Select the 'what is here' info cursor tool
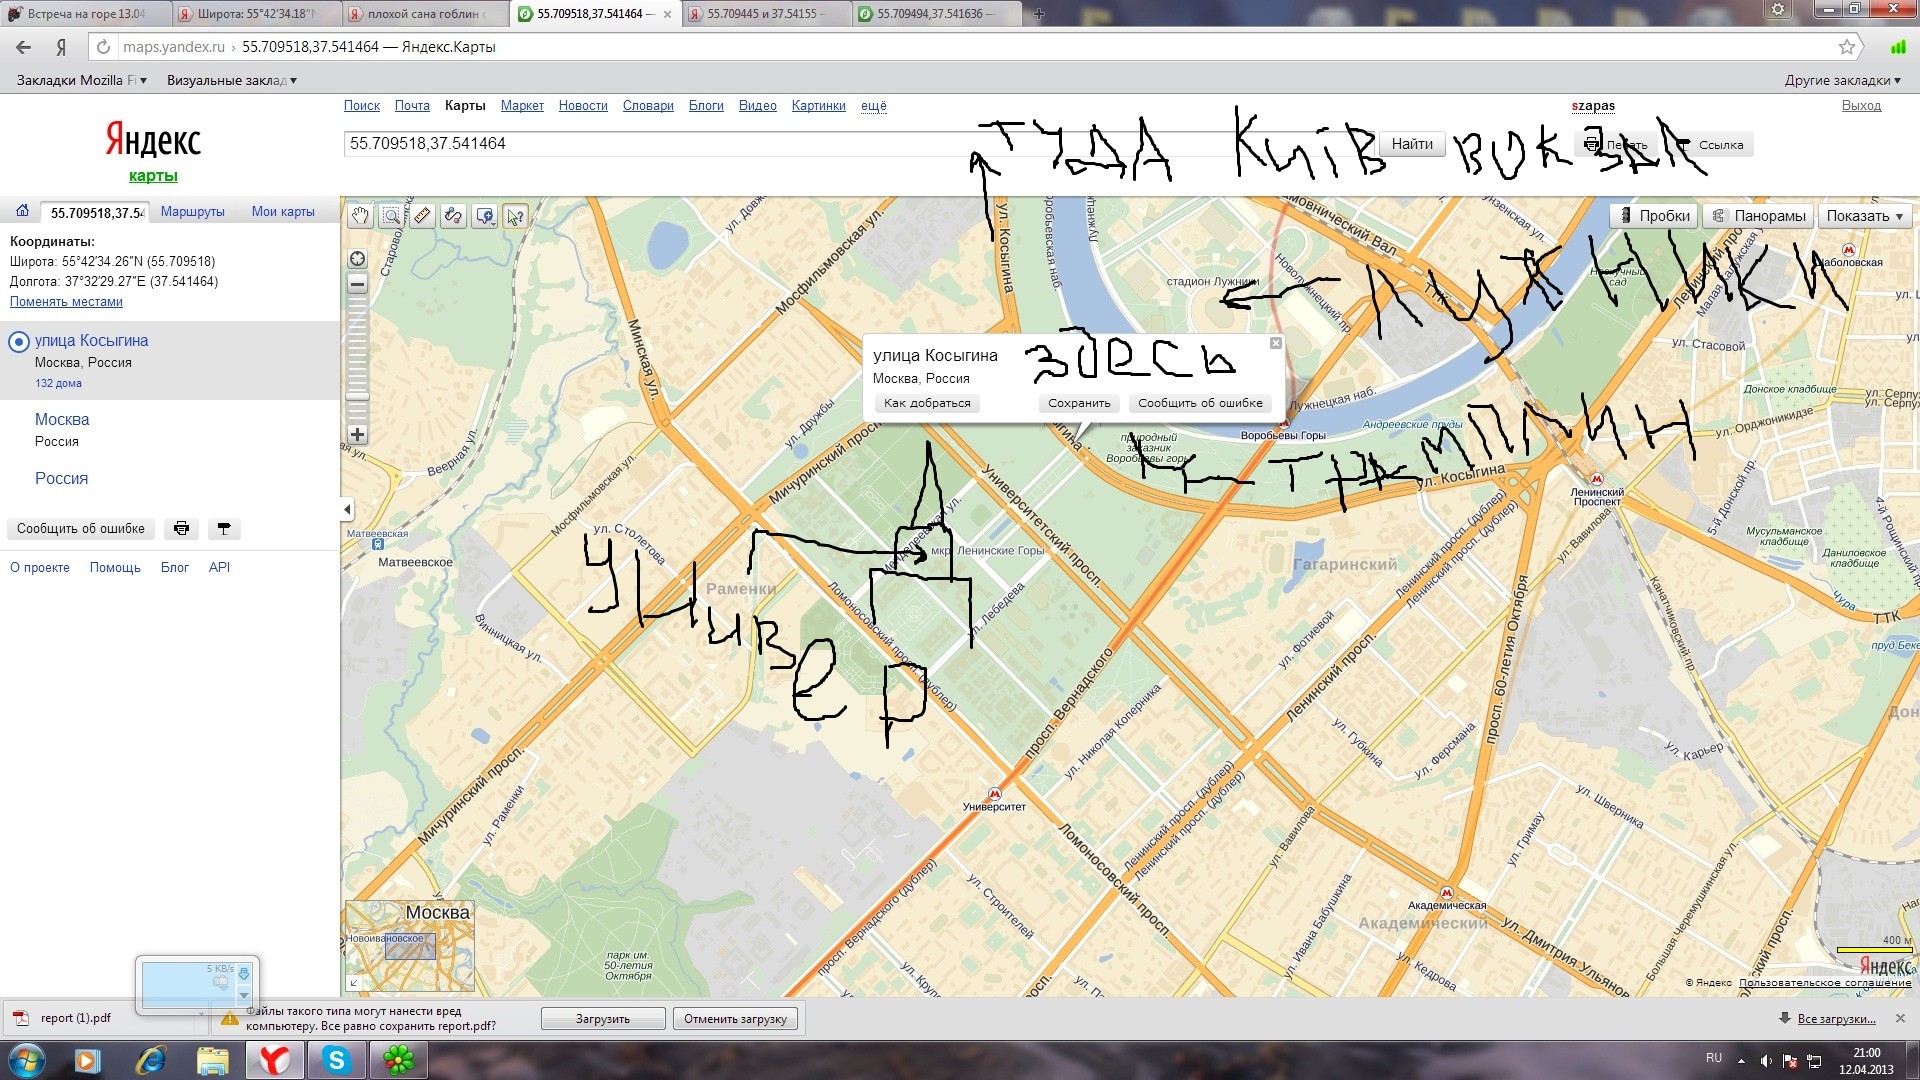1920x1080 pixels. pyautogui.click(x=516, y=216)
